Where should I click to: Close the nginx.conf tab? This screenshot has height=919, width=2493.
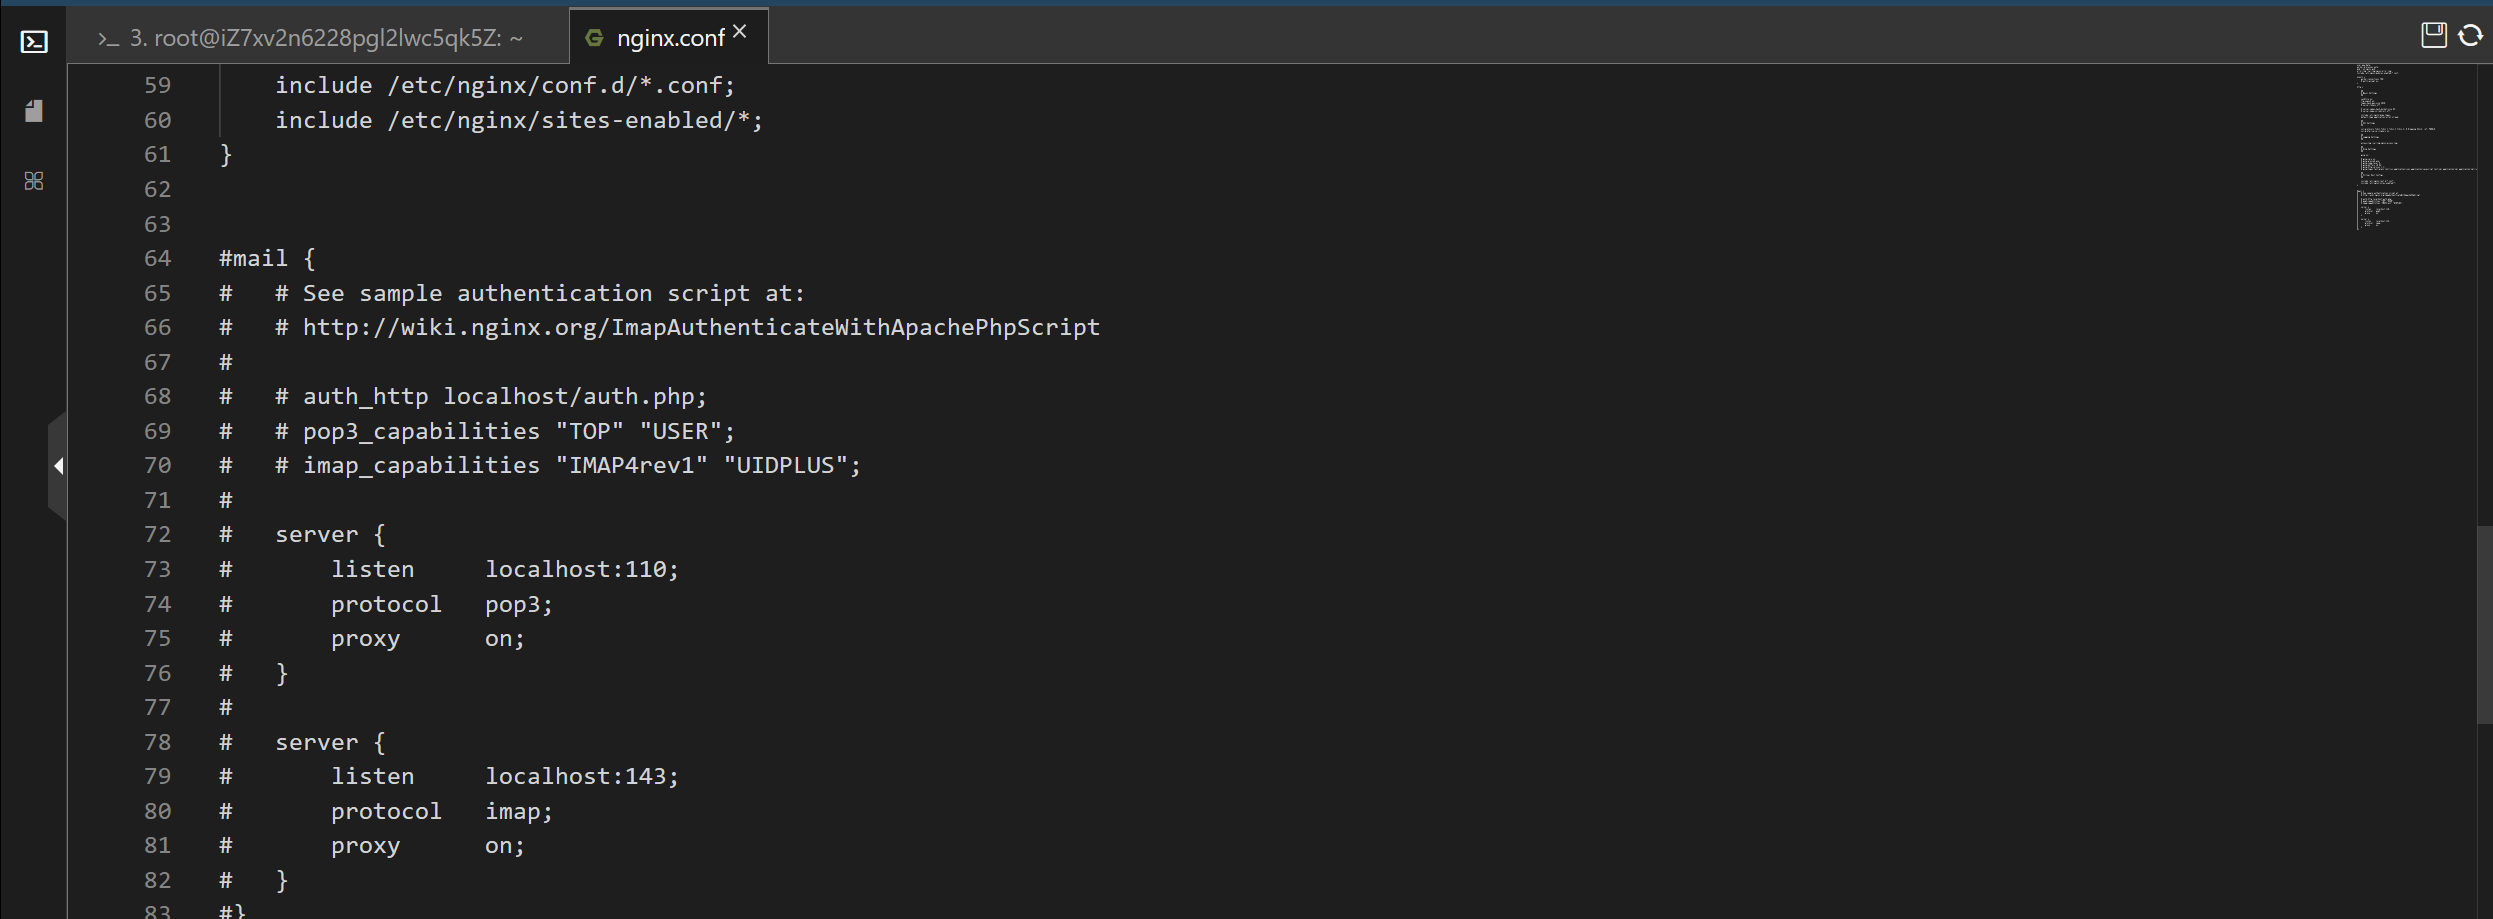[x=739, y=32]
